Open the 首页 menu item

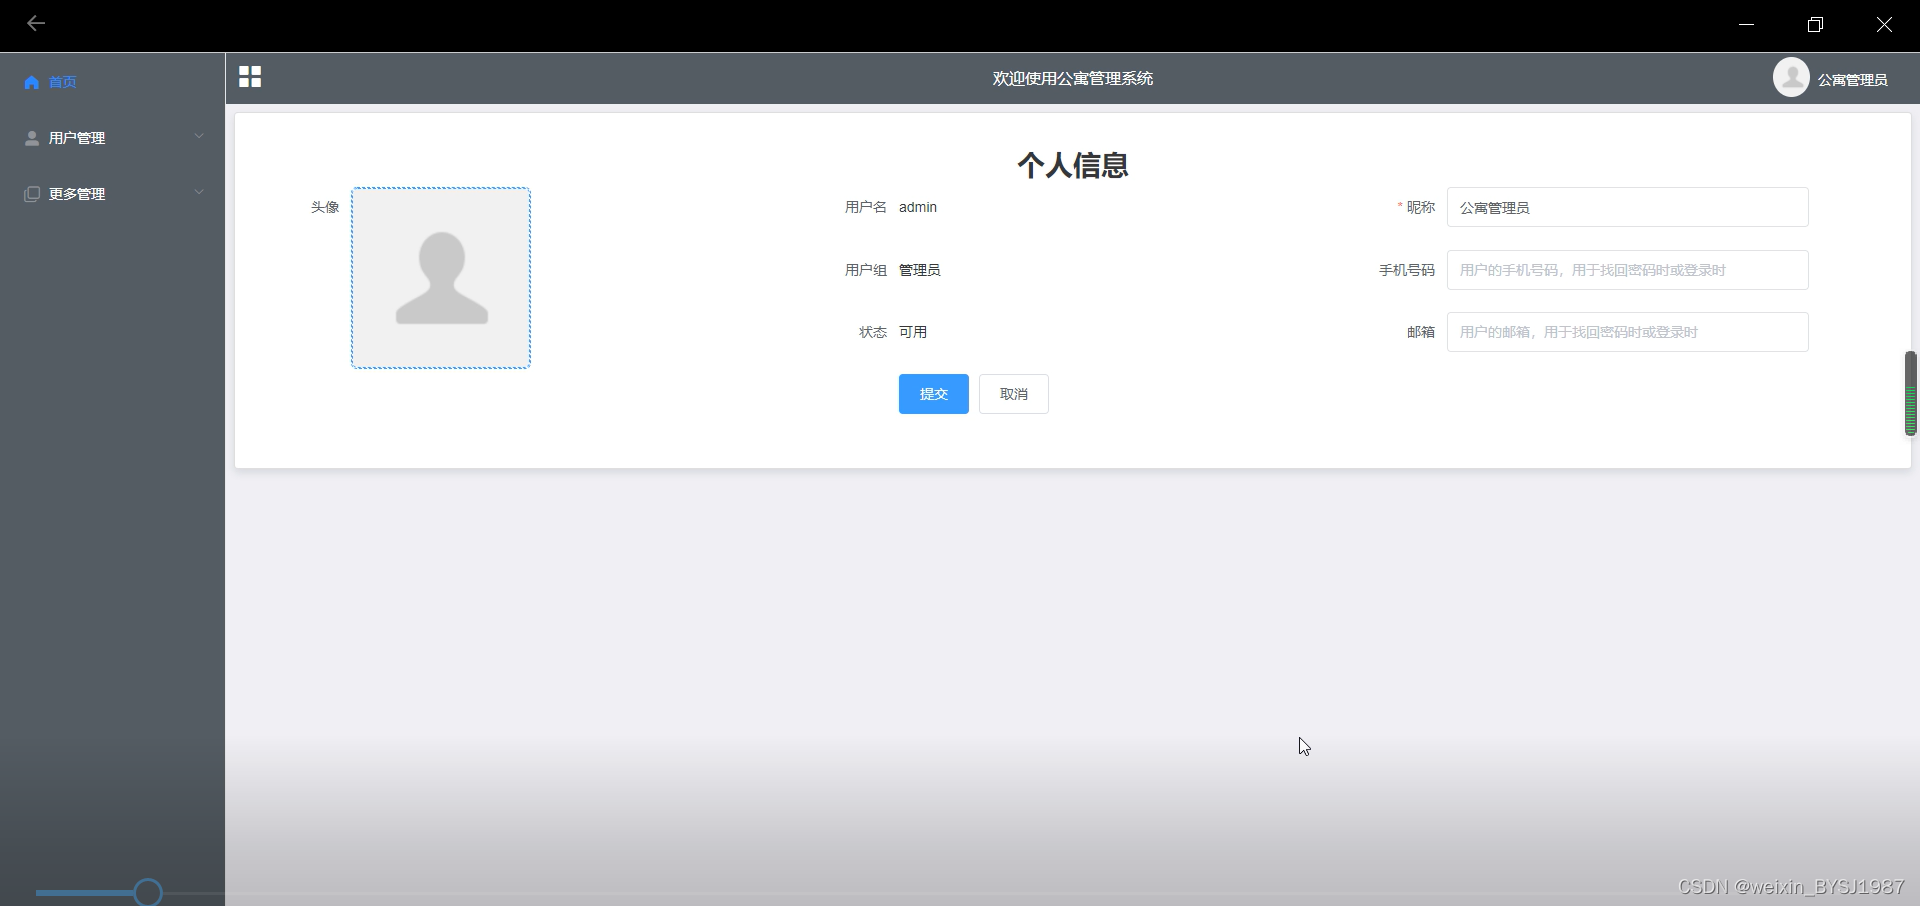tap(112, 82)
